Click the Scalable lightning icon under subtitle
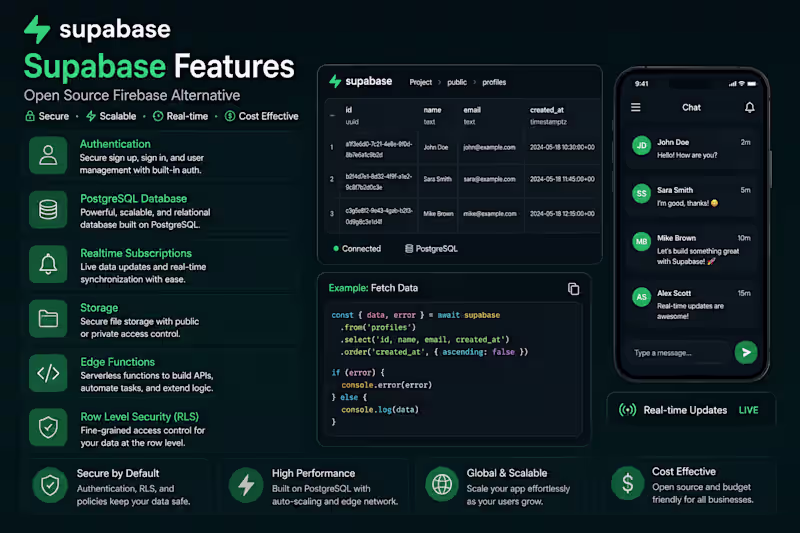The height and width of the screenshot is (533, 800). click(91, 116)
